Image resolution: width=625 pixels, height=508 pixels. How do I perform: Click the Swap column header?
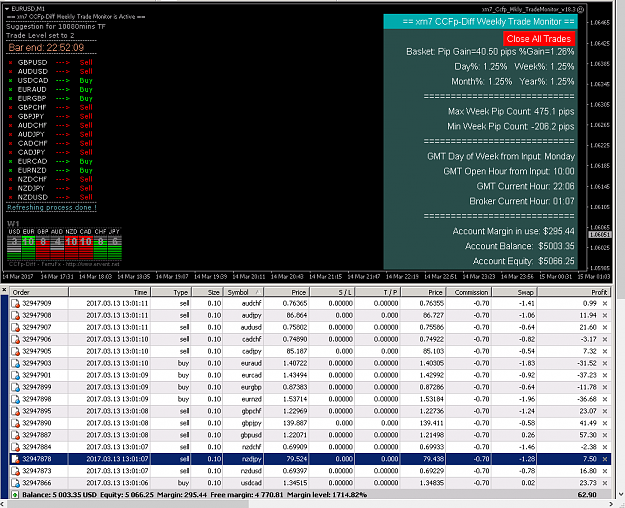pos(514,292)
